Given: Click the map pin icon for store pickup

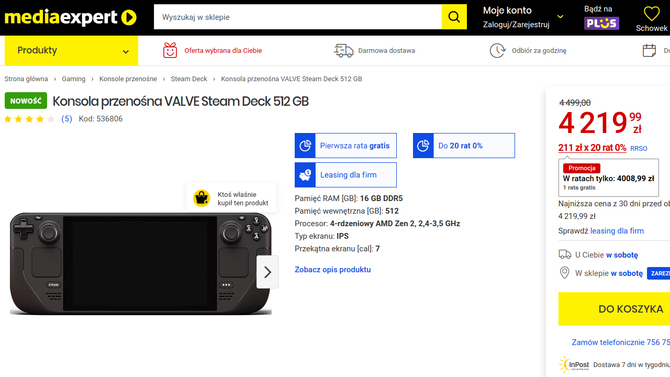Looking at the screenshot, I should coord(564,273).
